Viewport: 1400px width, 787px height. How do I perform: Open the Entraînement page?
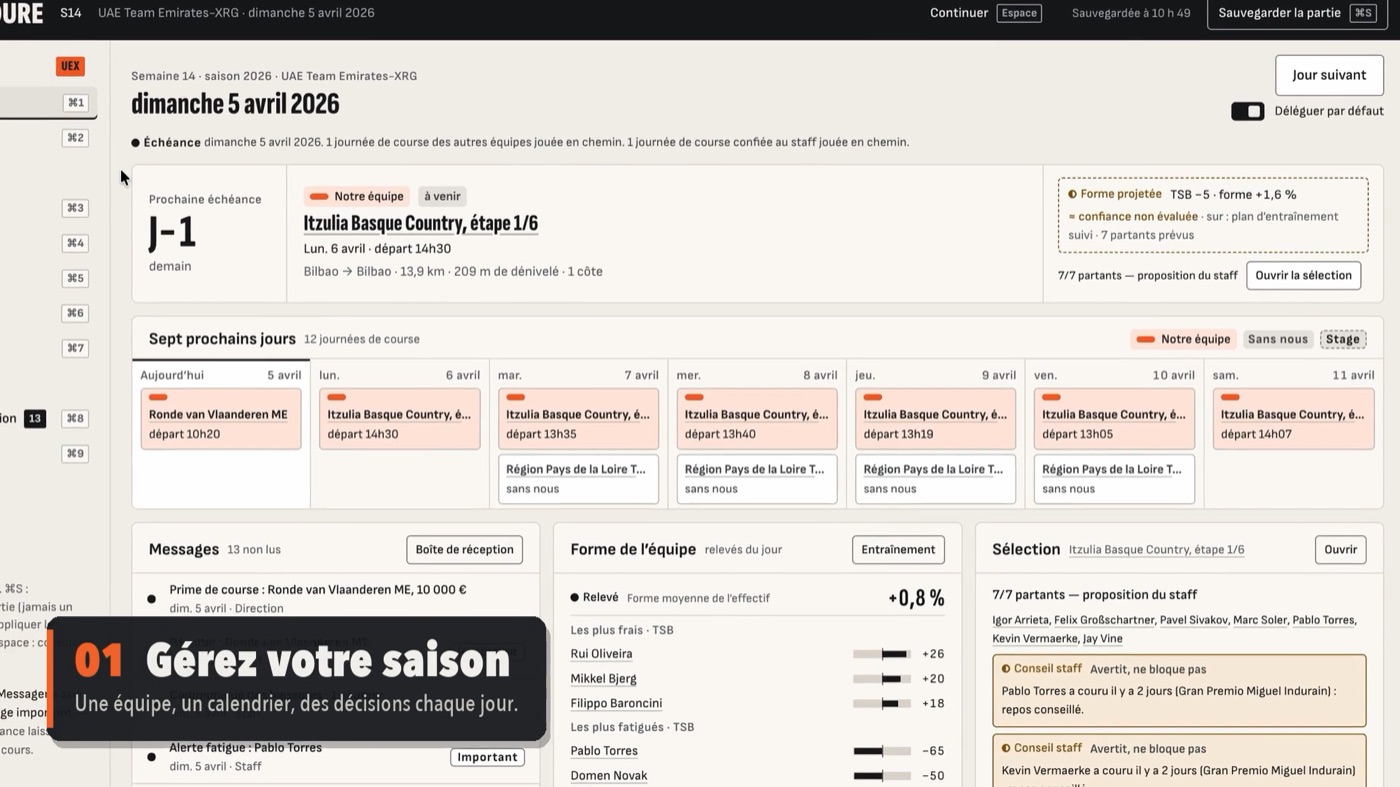(x=898, y=549)
